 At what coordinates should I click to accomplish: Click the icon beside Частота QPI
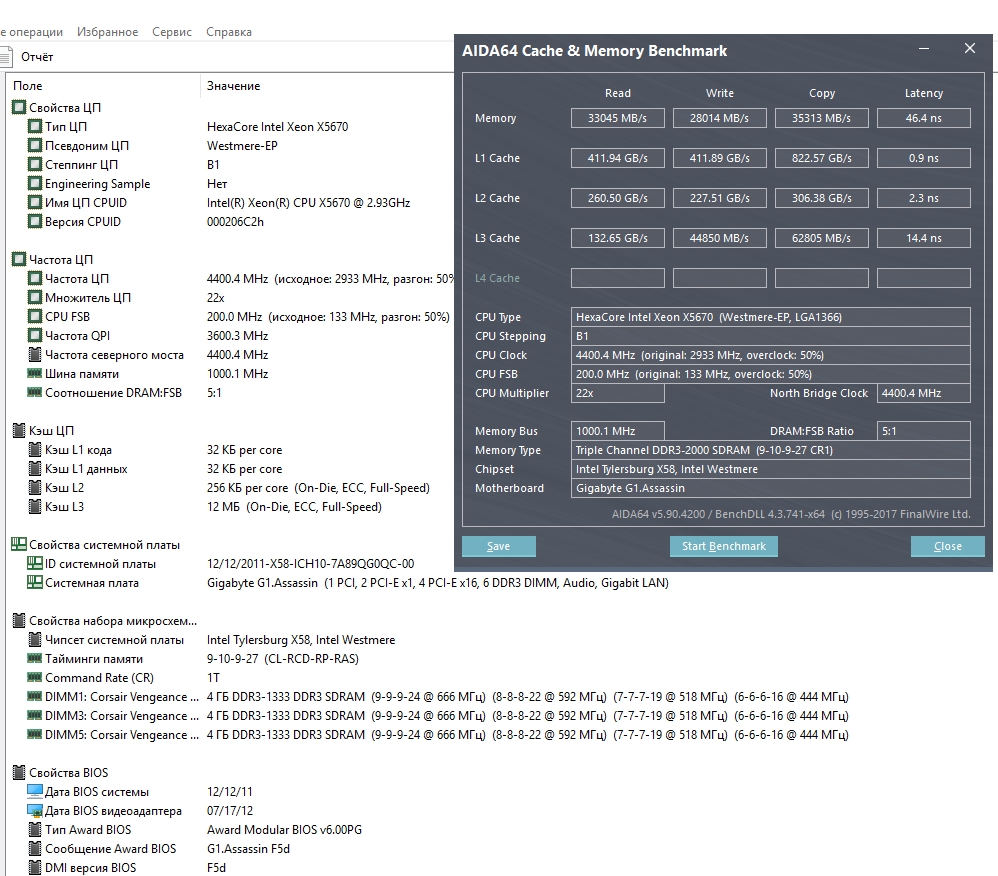(34, 336)
